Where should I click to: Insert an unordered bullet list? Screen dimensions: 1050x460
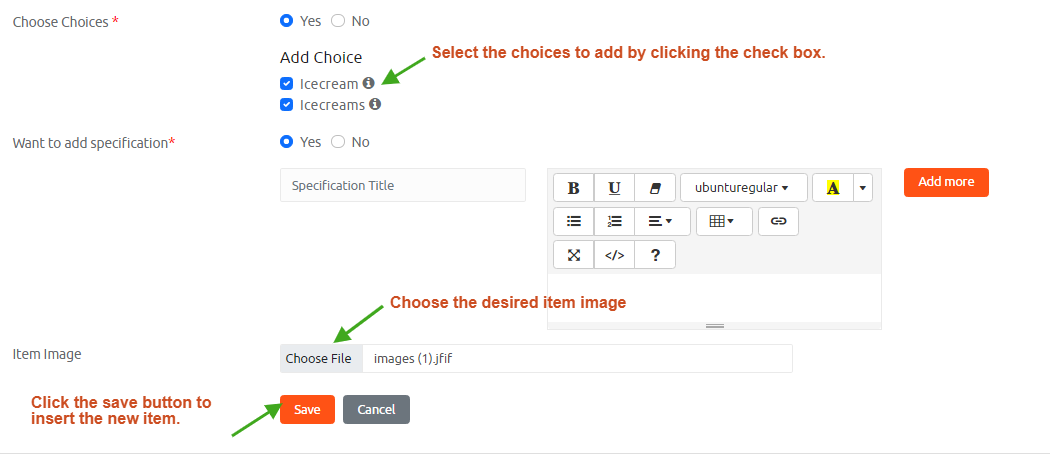[x=573, y=221]
